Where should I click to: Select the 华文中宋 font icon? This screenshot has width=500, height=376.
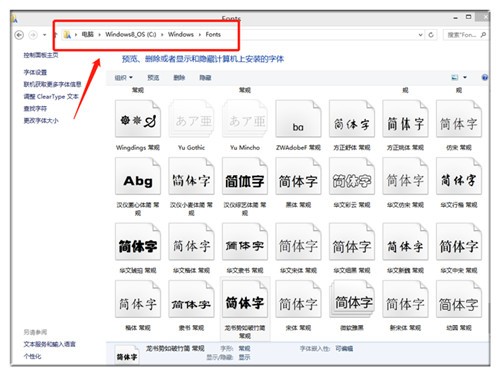[x=459, y=242]
